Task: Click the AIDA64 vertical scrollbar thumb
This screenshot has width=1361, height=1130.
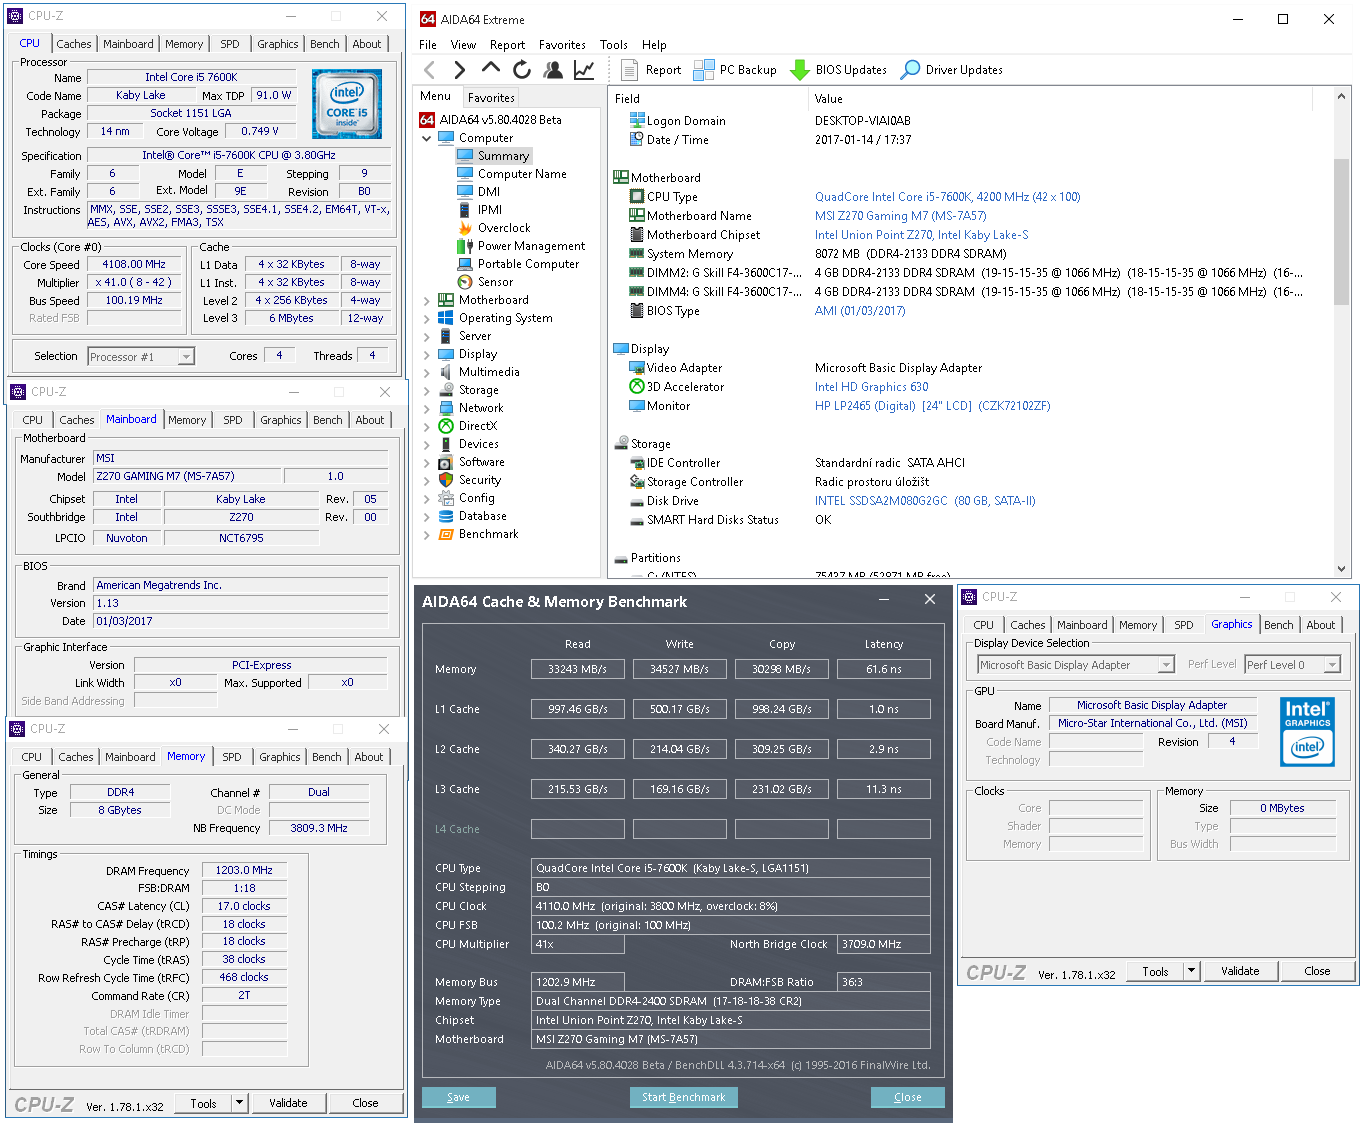Action: (x=1342, y=230)
